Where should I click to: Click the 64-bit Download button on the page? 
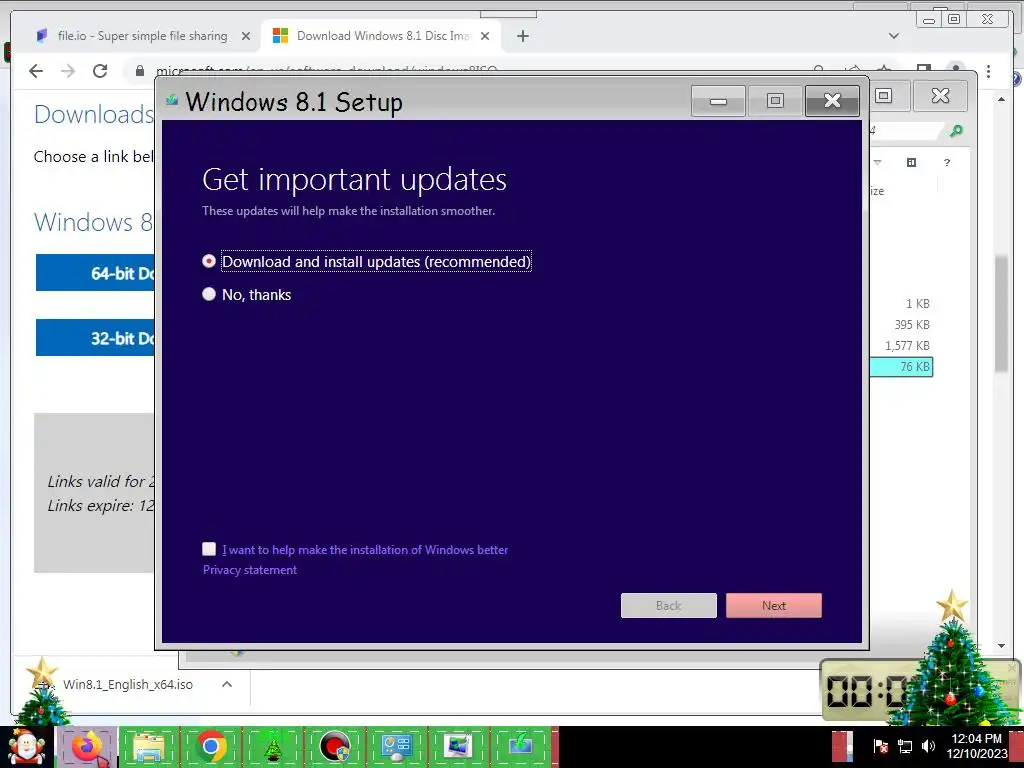(95, 273)
